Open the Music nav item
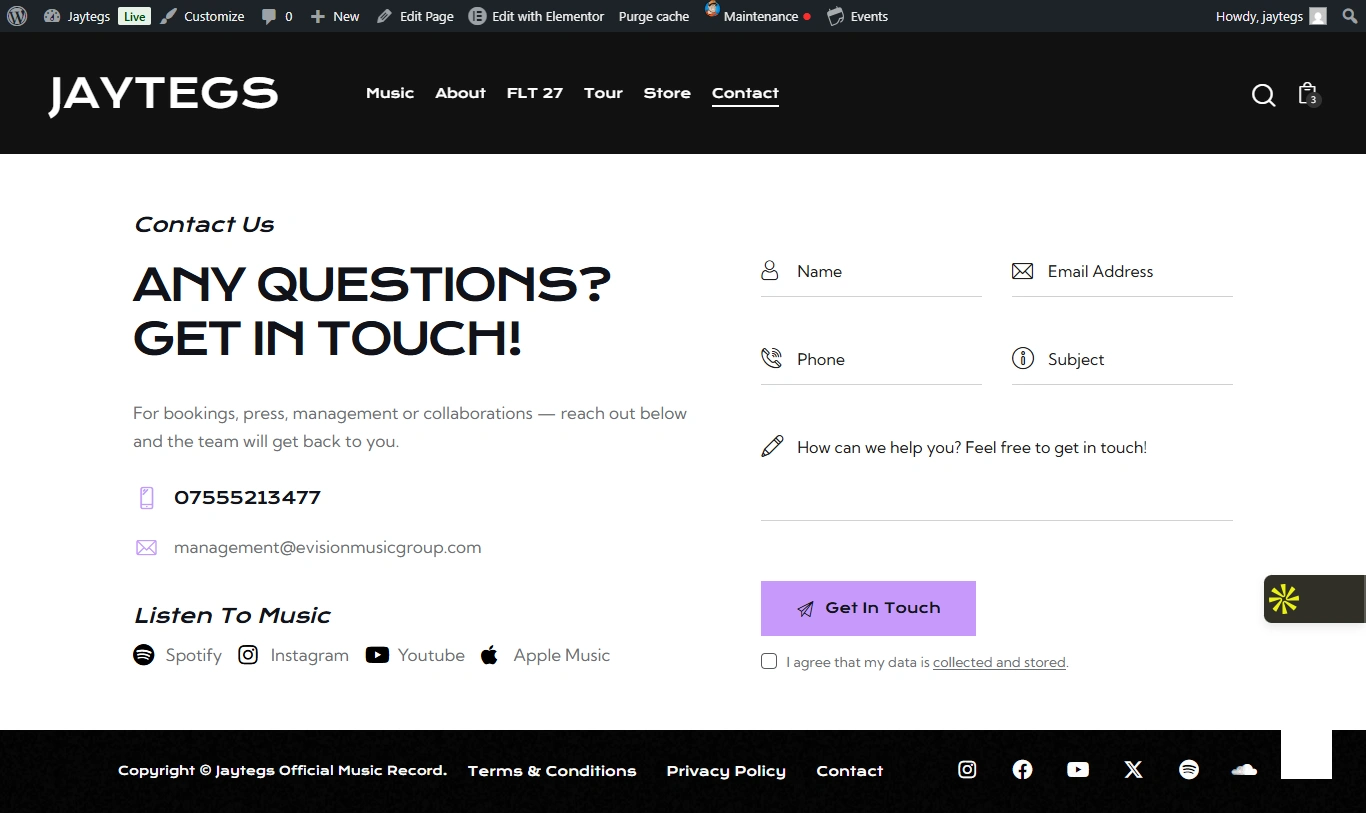 point(390,93)
